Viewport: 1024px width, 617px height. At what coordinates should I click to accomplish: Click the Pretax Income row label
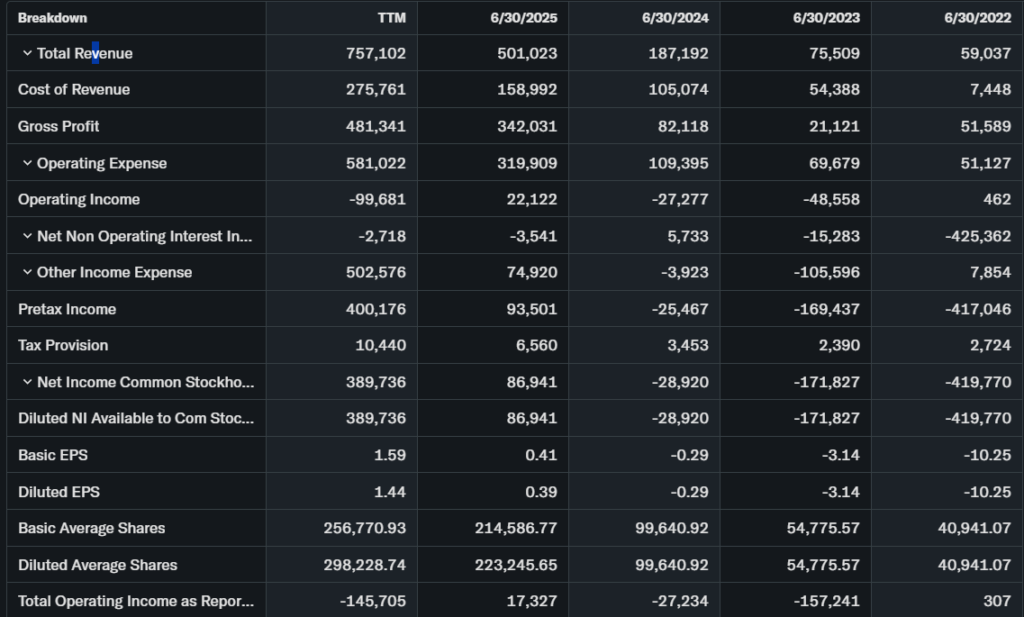[67, 309]
